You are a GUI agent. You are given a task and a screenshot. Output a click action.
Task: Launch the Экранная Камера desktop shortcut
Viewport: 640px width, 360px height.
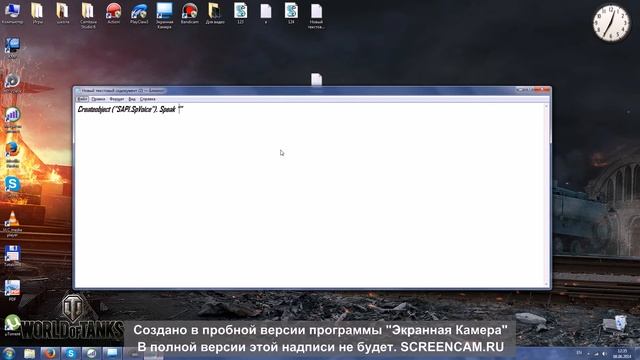[x=164, y=16]
